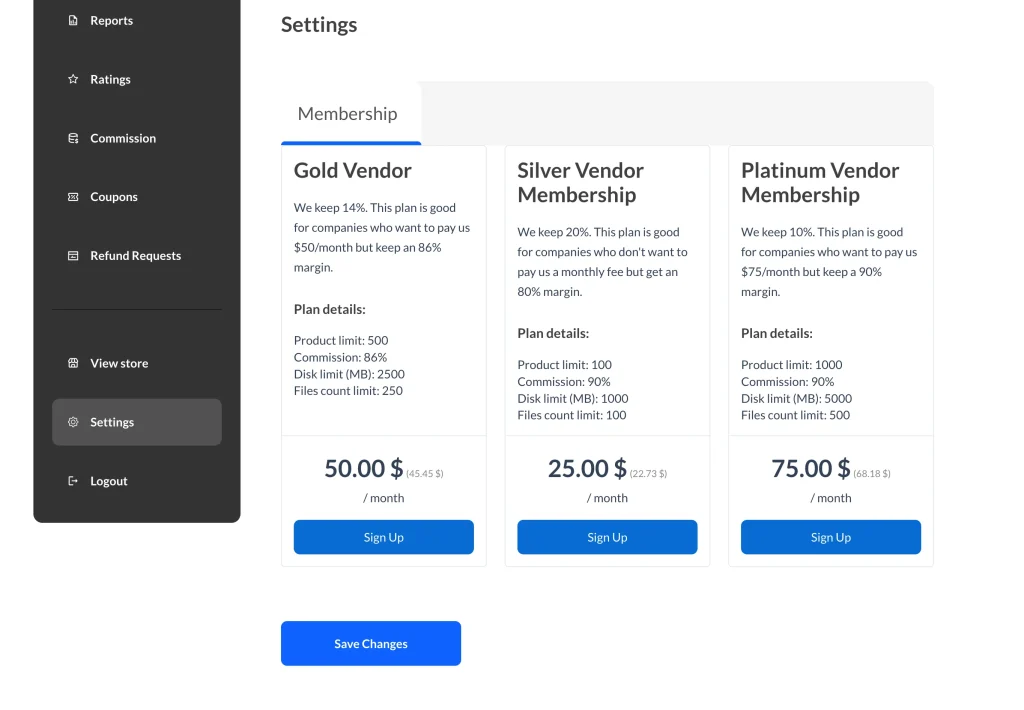Select Refund Requests menu item
The image size is (1024, 710).
136,255
